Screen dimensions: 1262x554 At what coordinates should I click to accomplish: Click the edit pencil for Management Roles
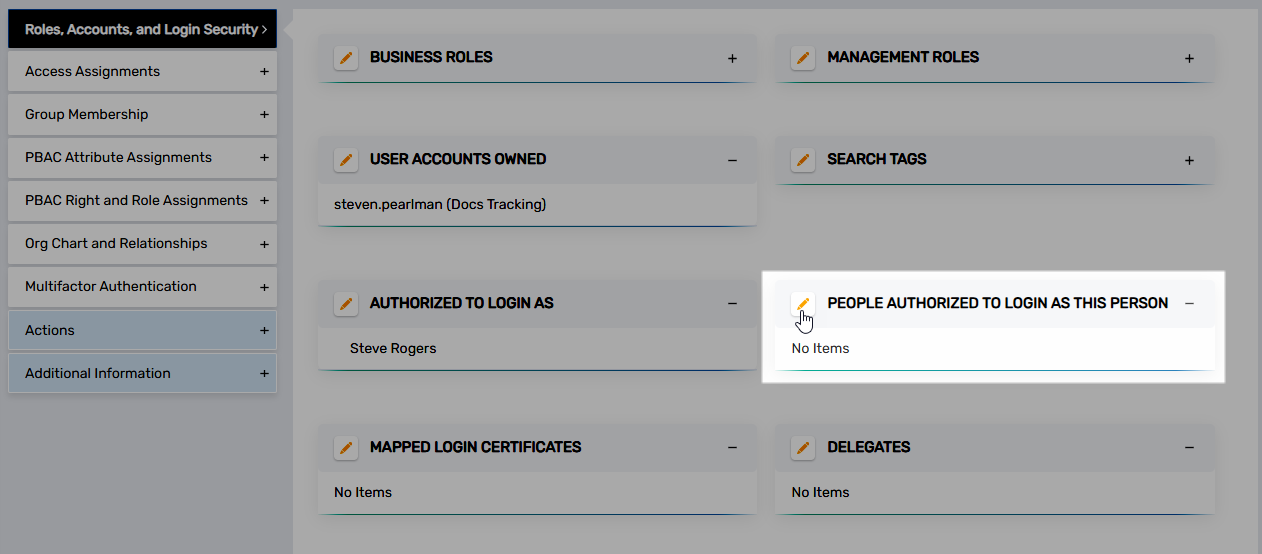[803, 58]
